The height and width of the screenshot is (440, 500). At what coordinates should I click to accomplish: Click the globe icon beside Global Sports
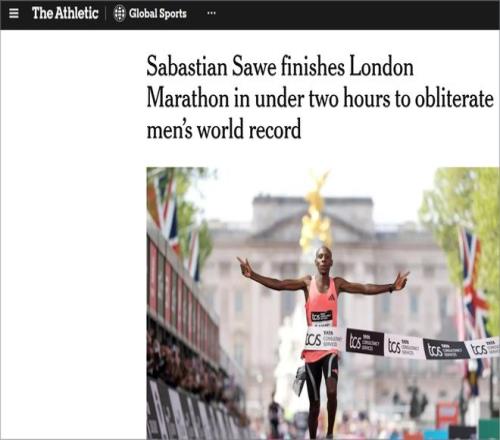(x=119, y=14)
